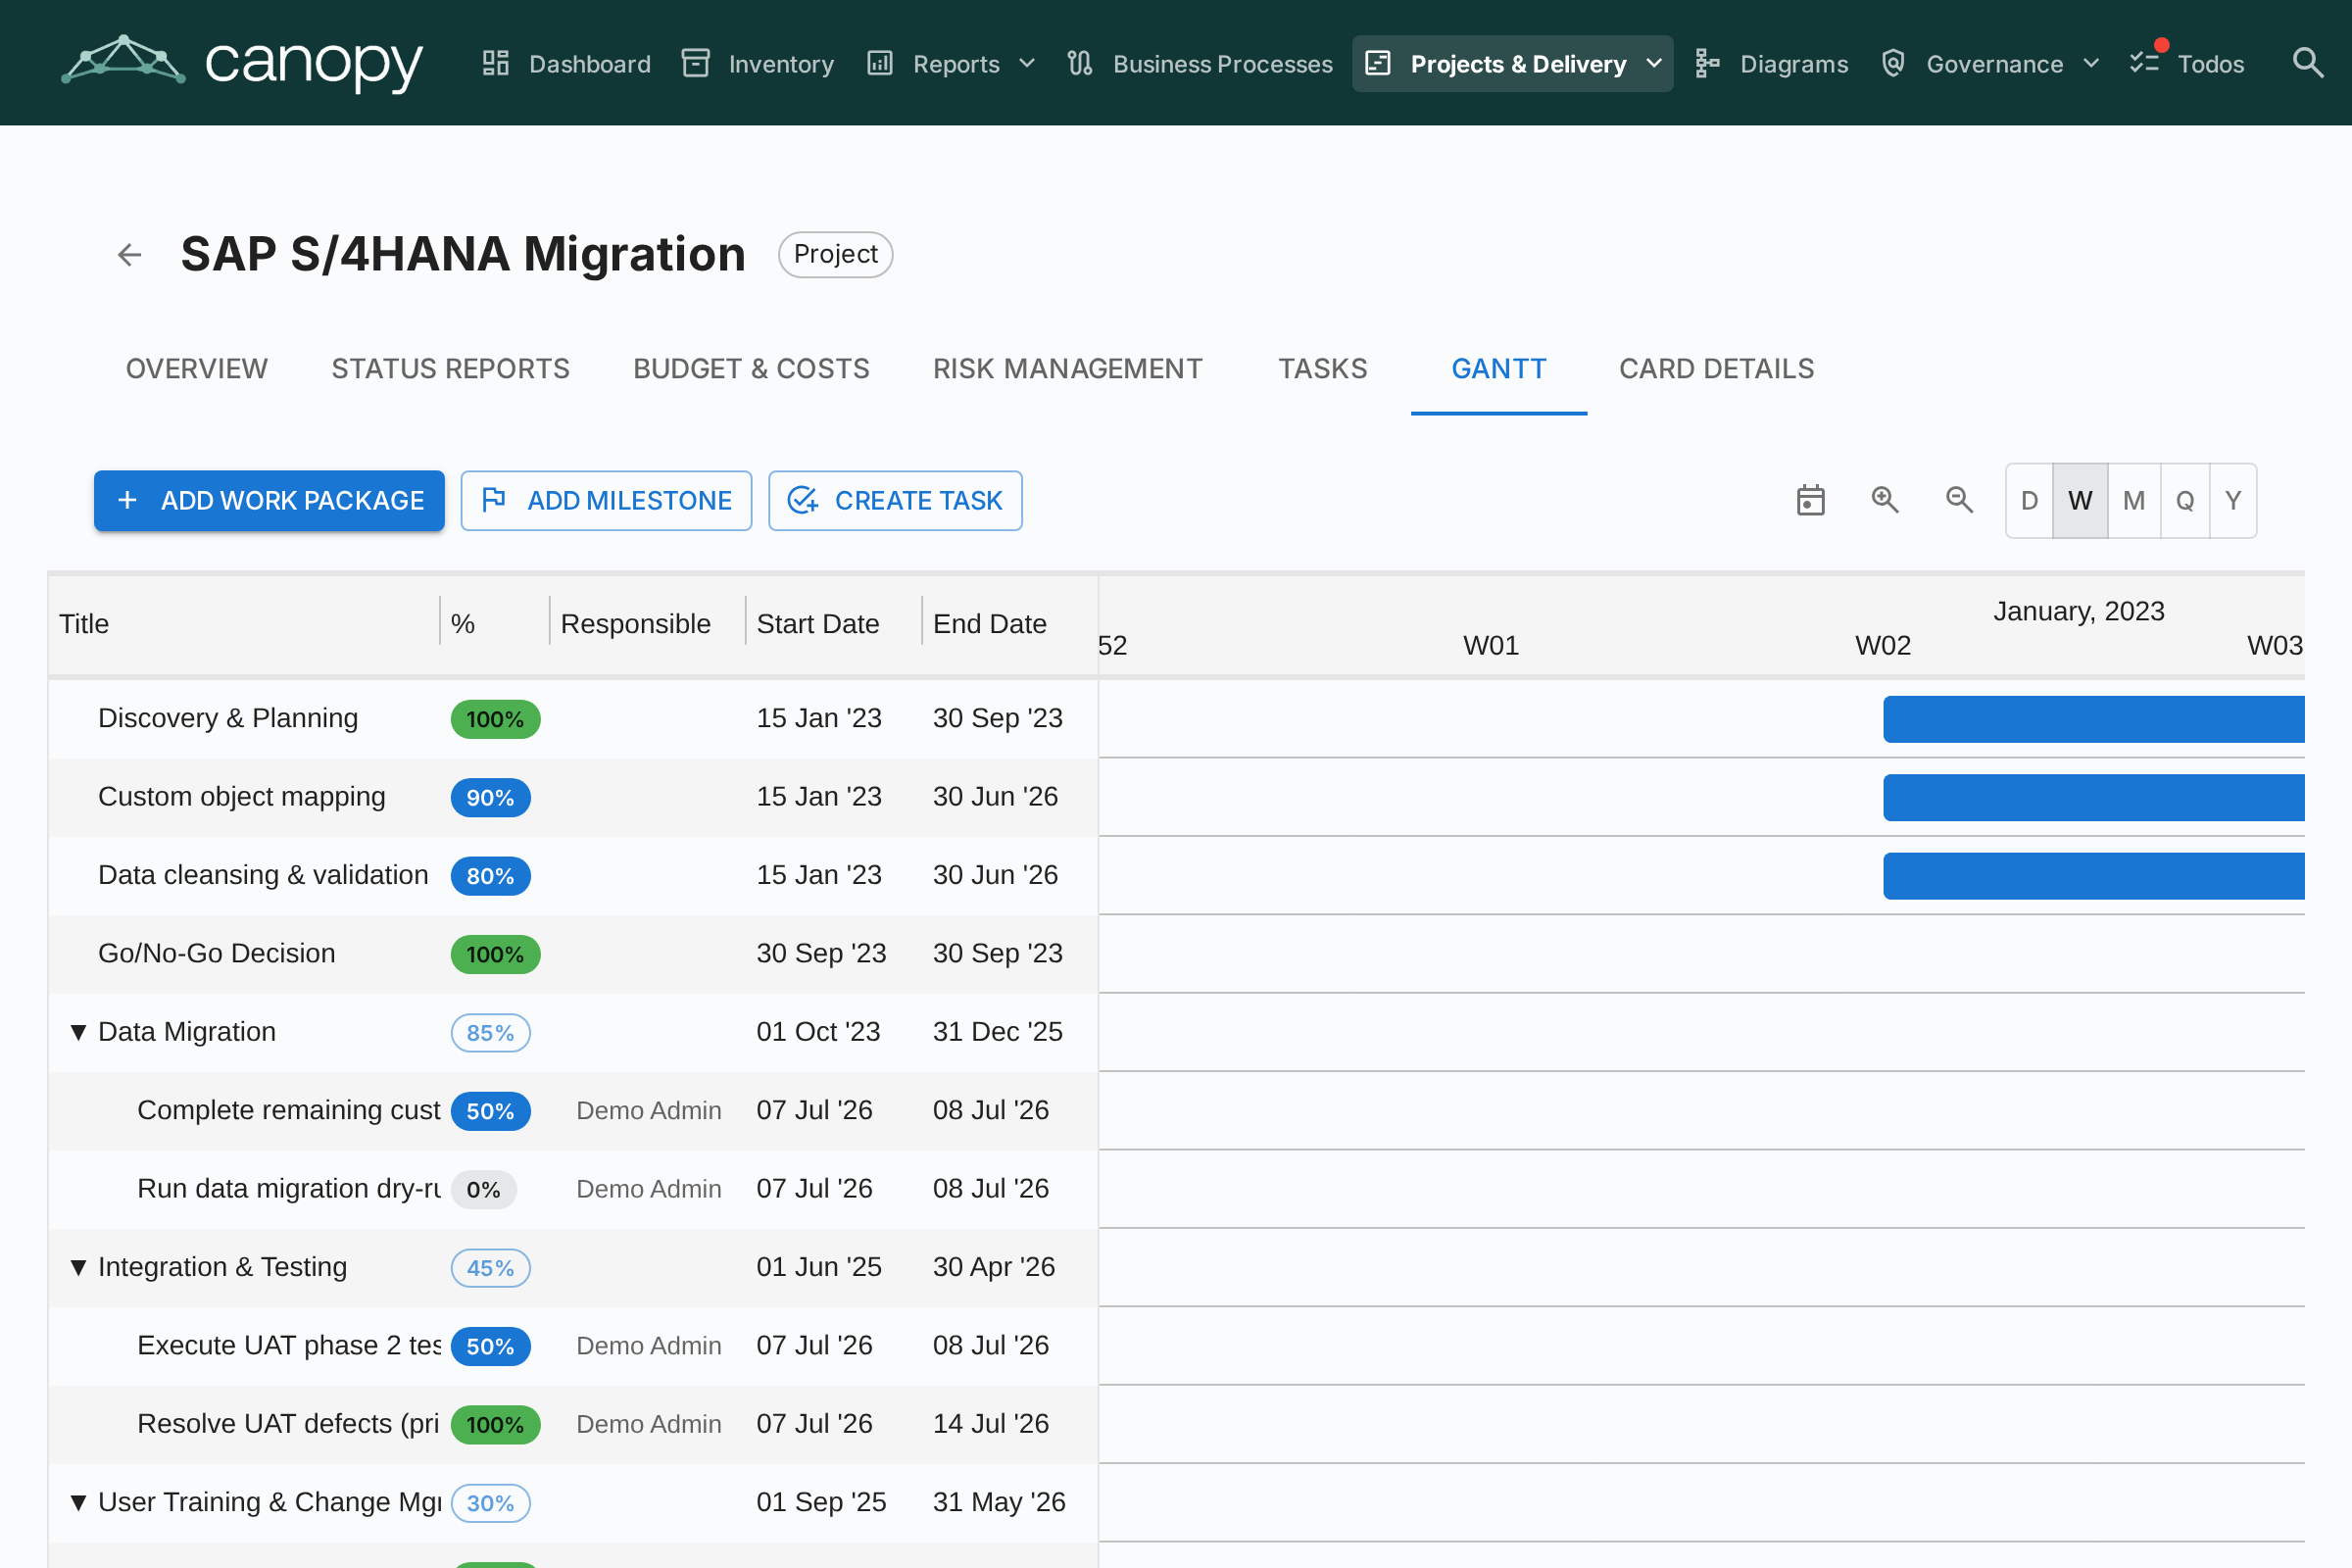Screen dimensions: 2352x1568
Task: Switch Gantt scale to Week (W)
Action: click(x=2080, y=501)
